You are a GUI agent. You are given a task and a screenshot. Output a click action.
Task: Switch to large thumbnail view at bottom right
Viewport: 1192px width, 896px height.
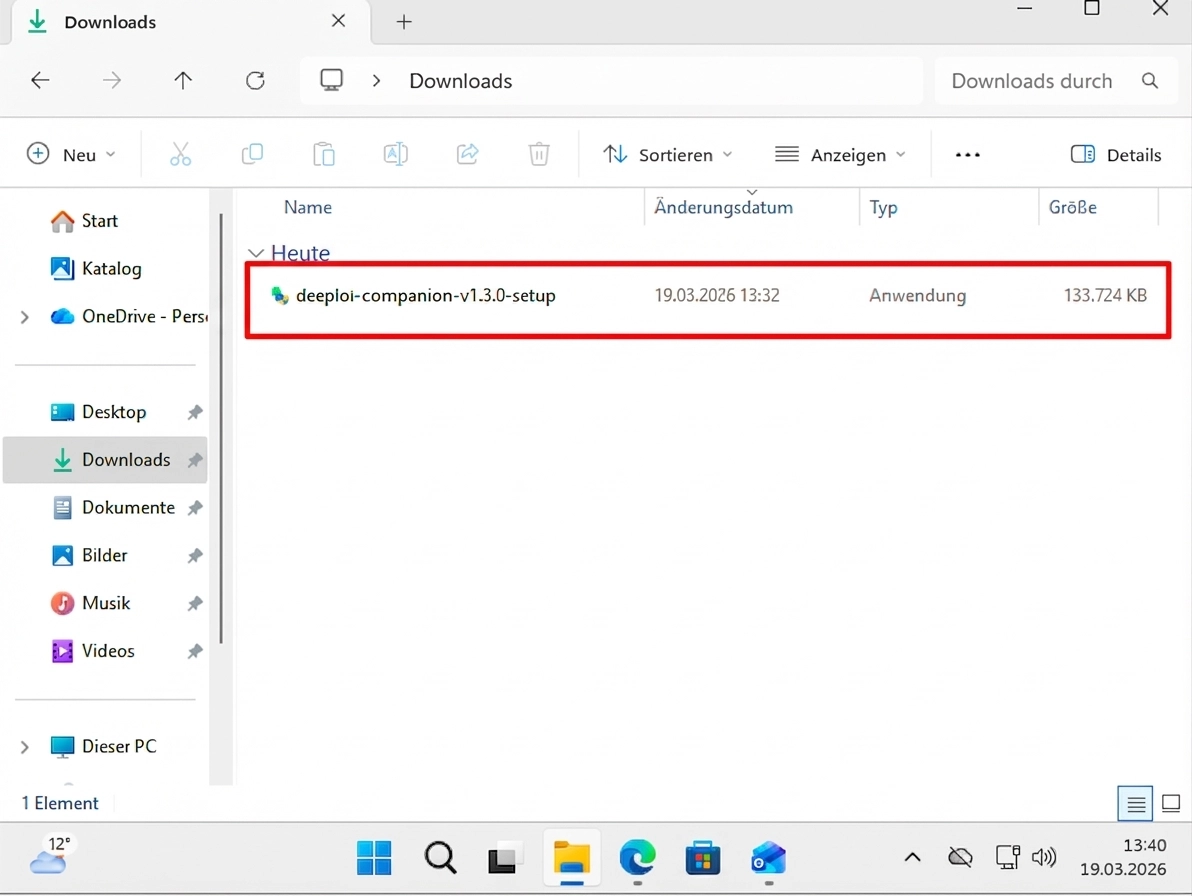pyautogui.click(x=1170, y=803)
